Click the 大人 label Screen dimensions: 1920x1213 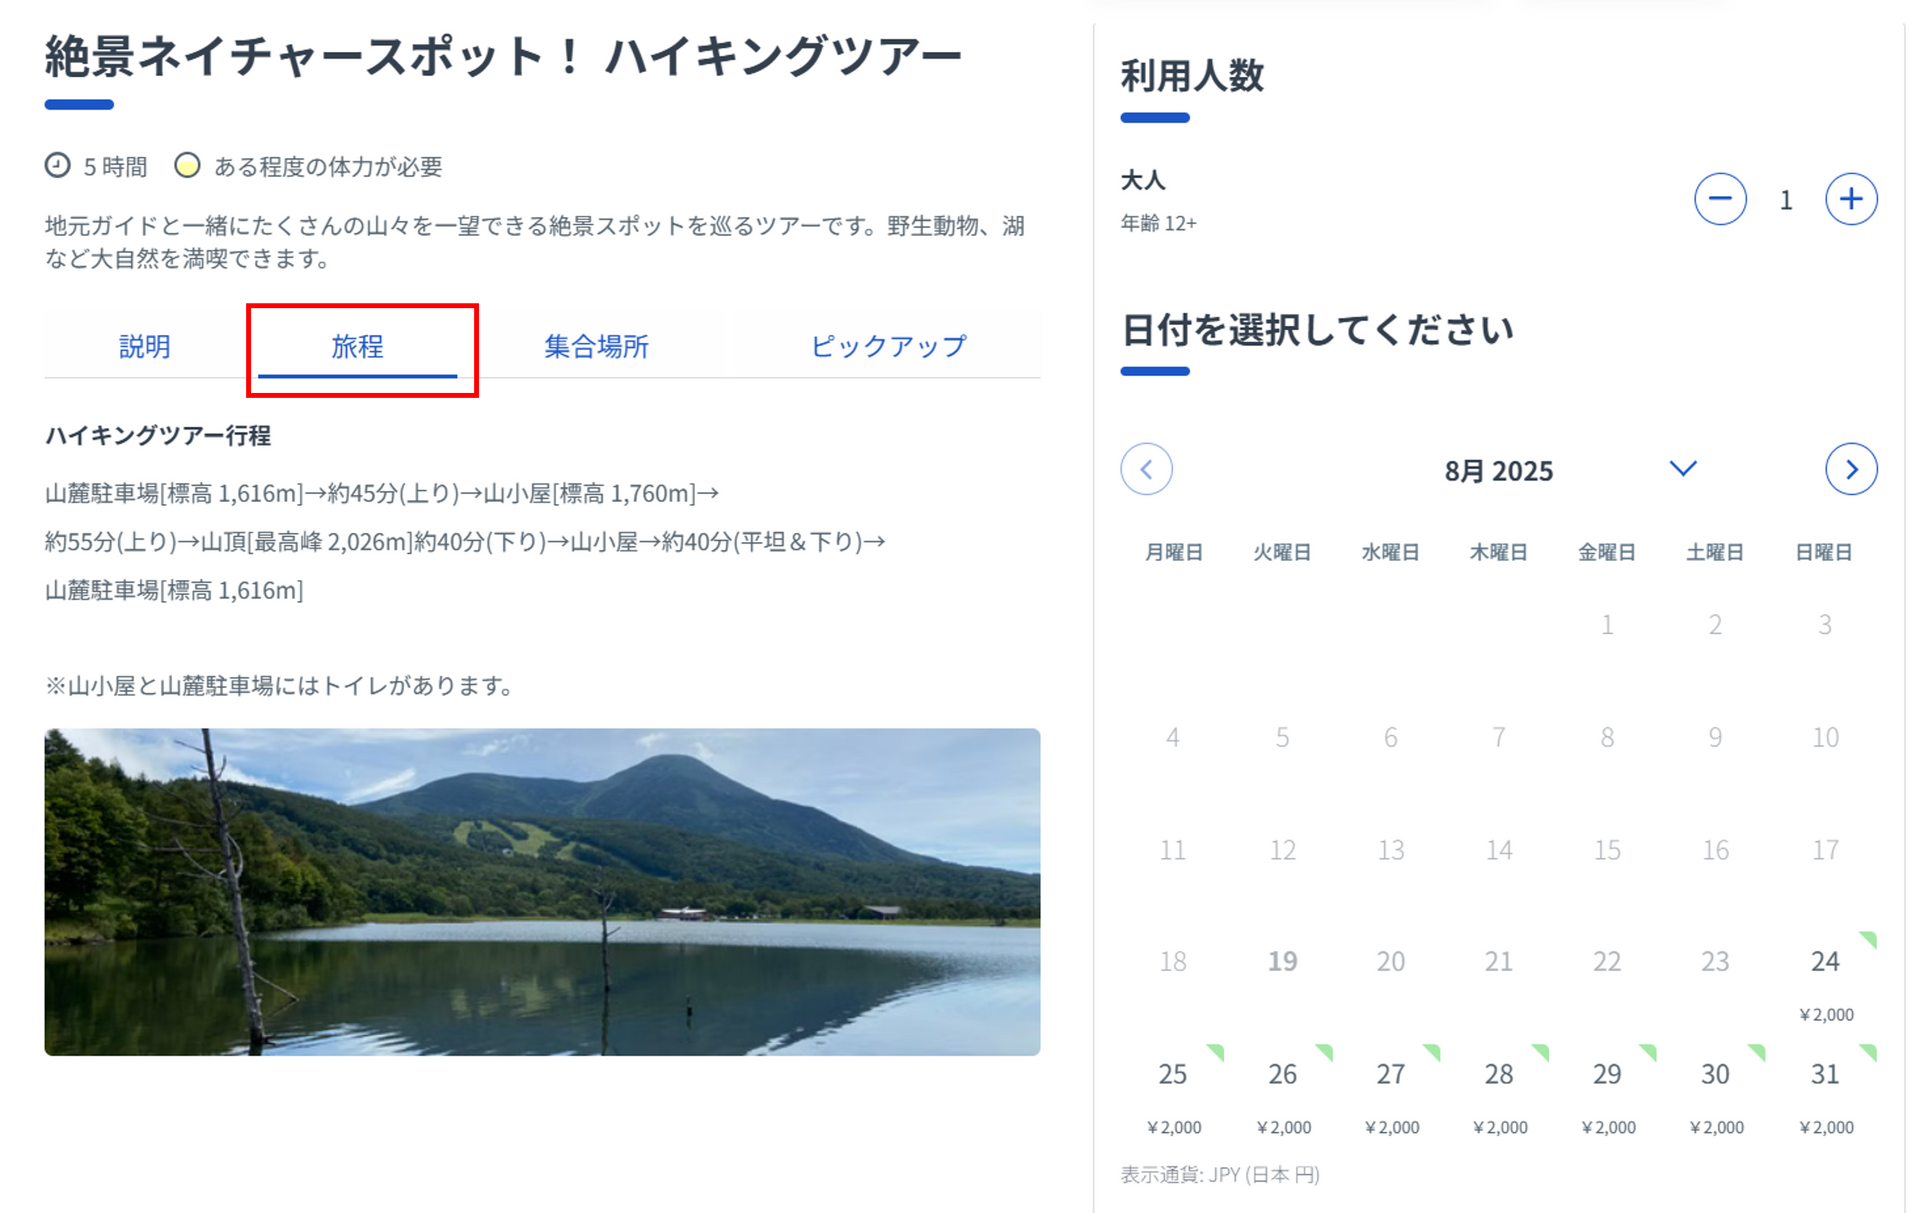click(1143, 180)
